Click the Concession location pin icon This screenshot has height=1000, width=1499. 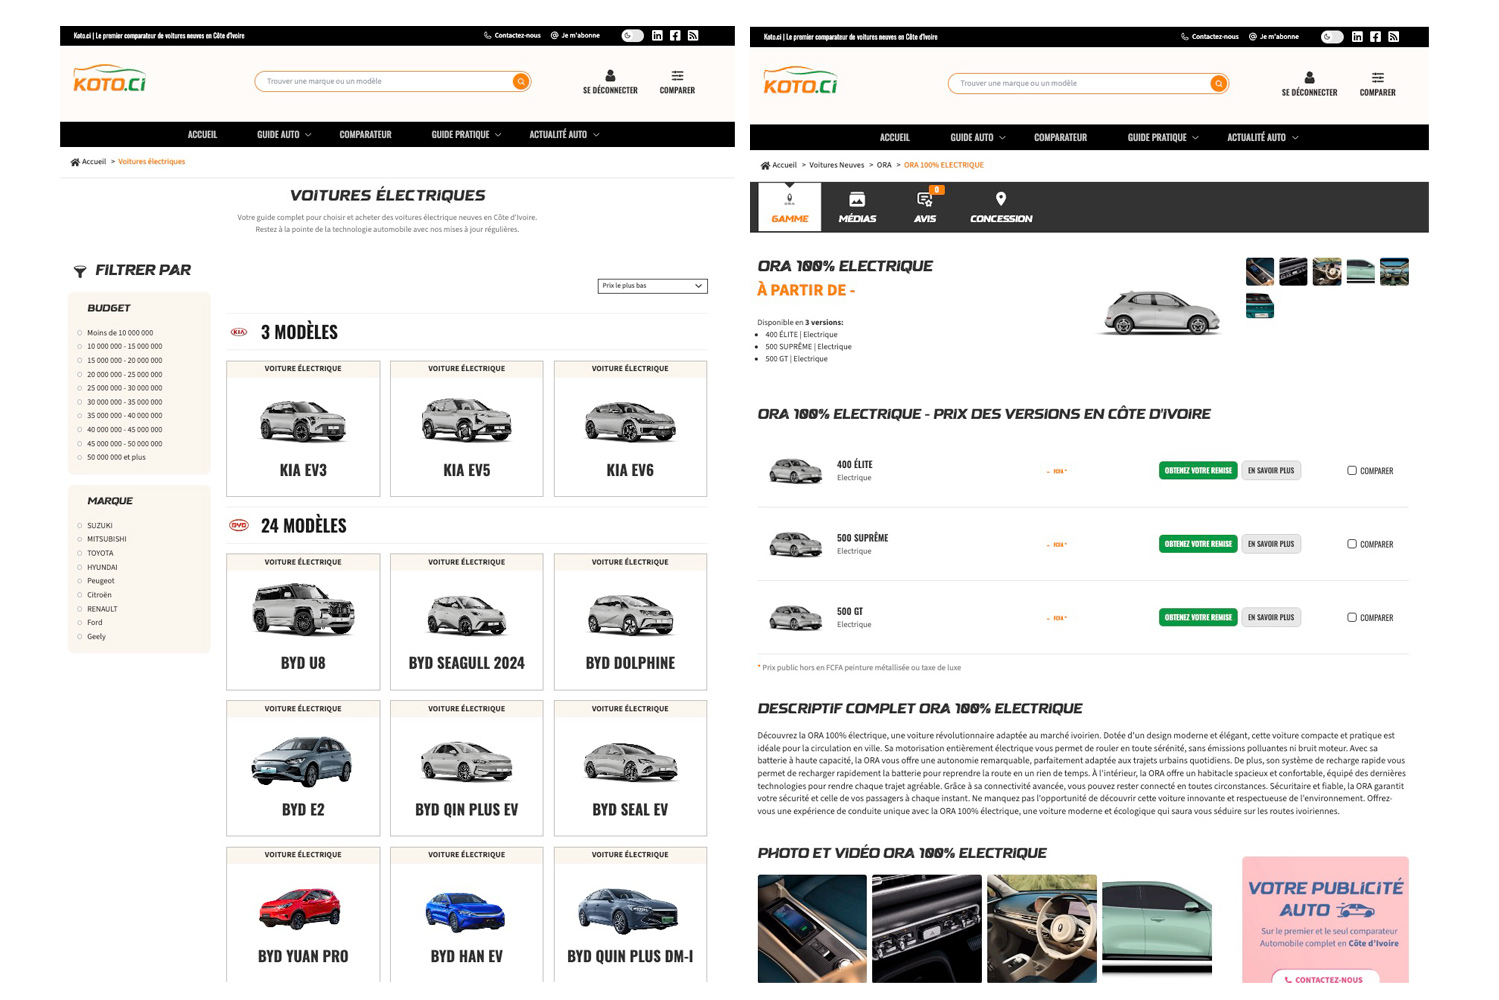(x=1001, y=199)
